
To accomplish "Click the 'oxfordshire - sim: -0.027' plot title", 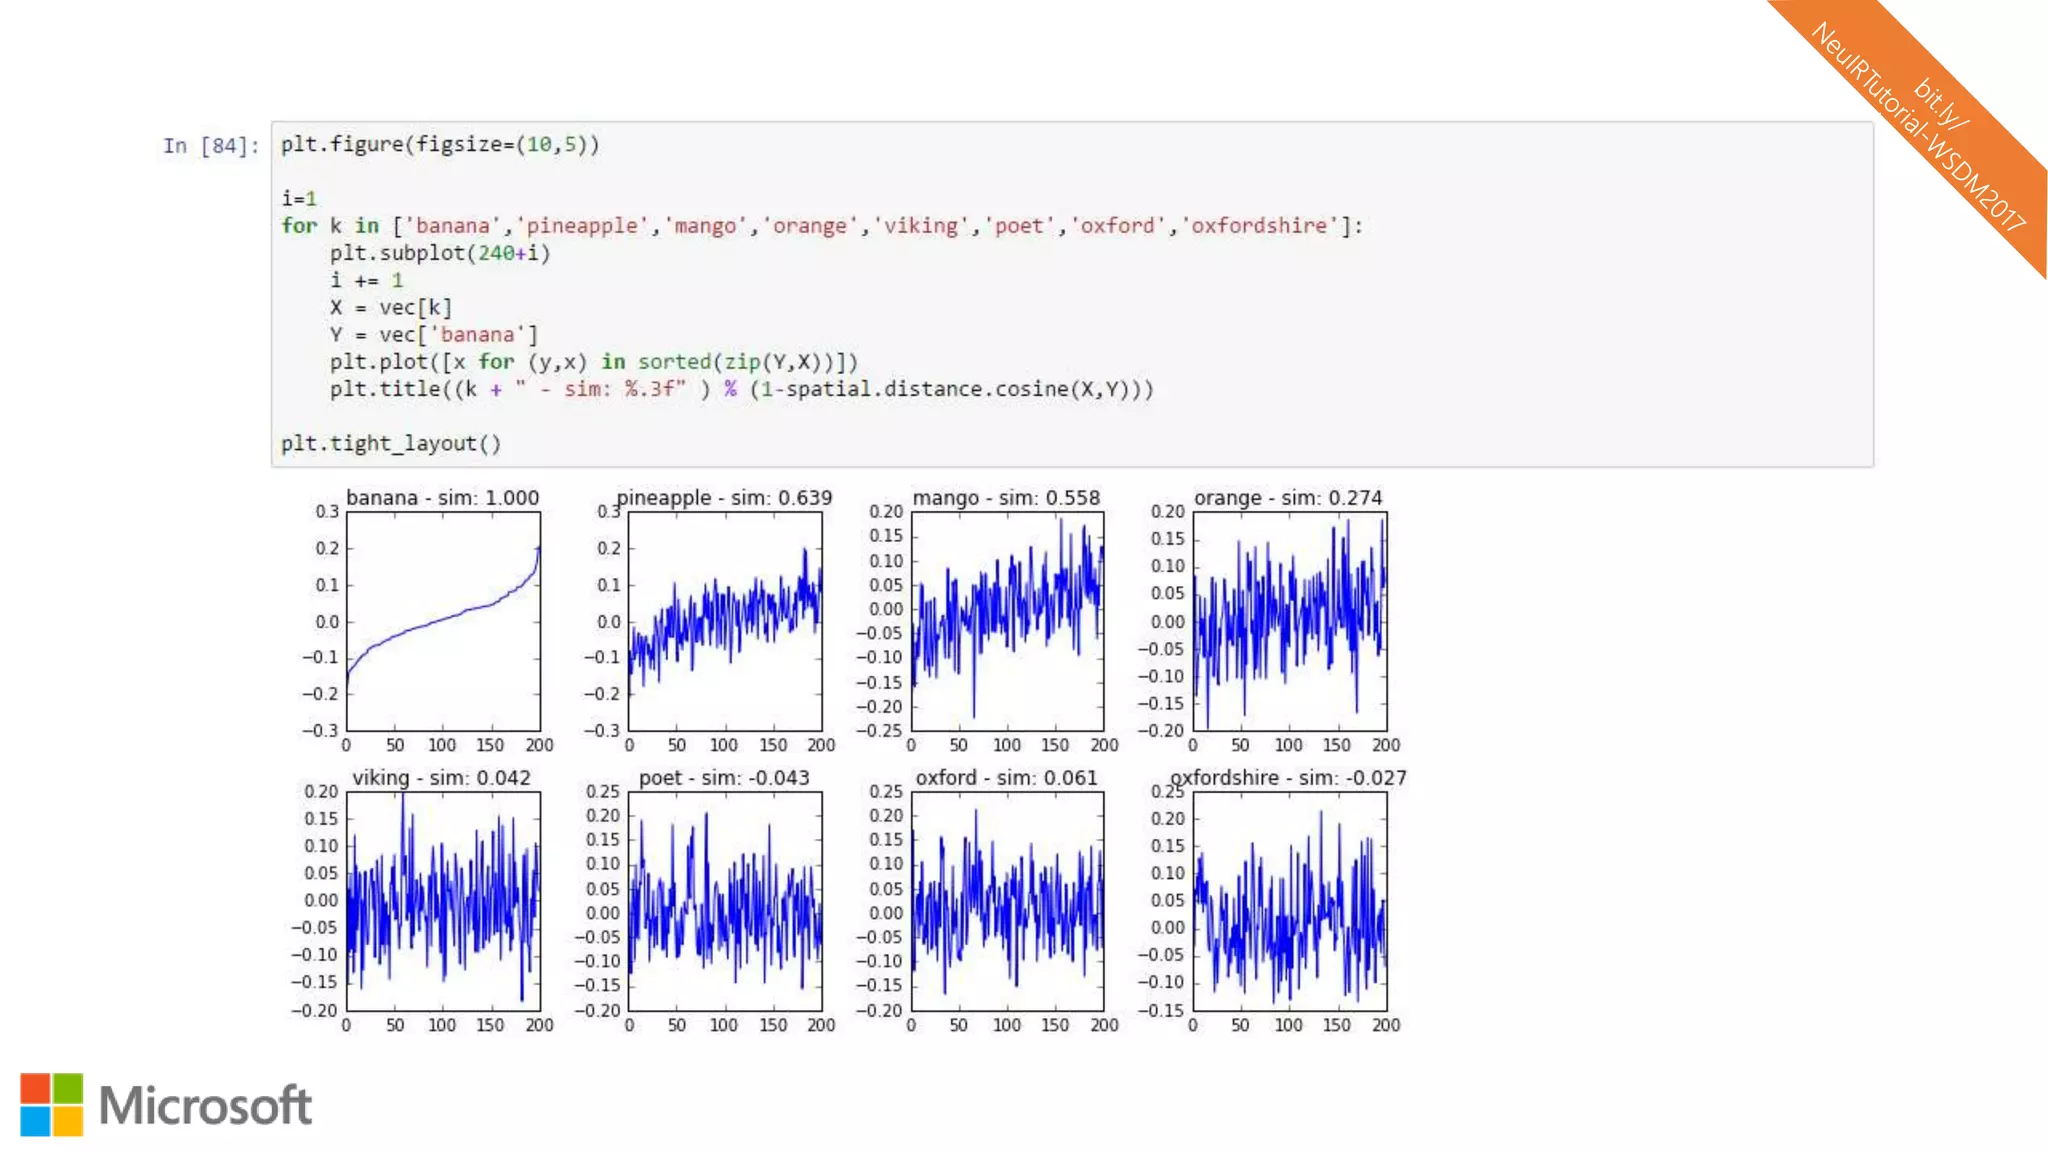I will tap(1288, 778).
